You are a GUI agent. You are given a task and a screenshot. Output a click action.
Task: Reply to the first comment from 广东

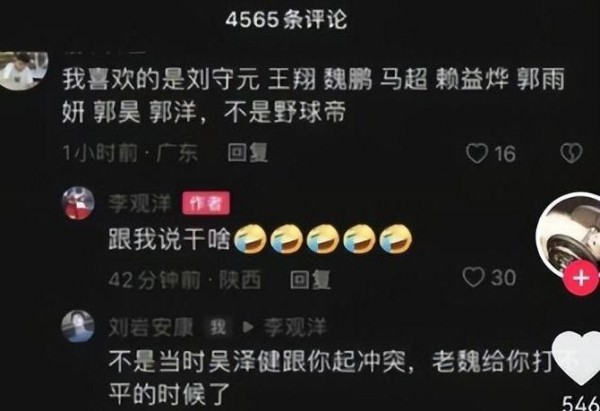pos(247,153)
